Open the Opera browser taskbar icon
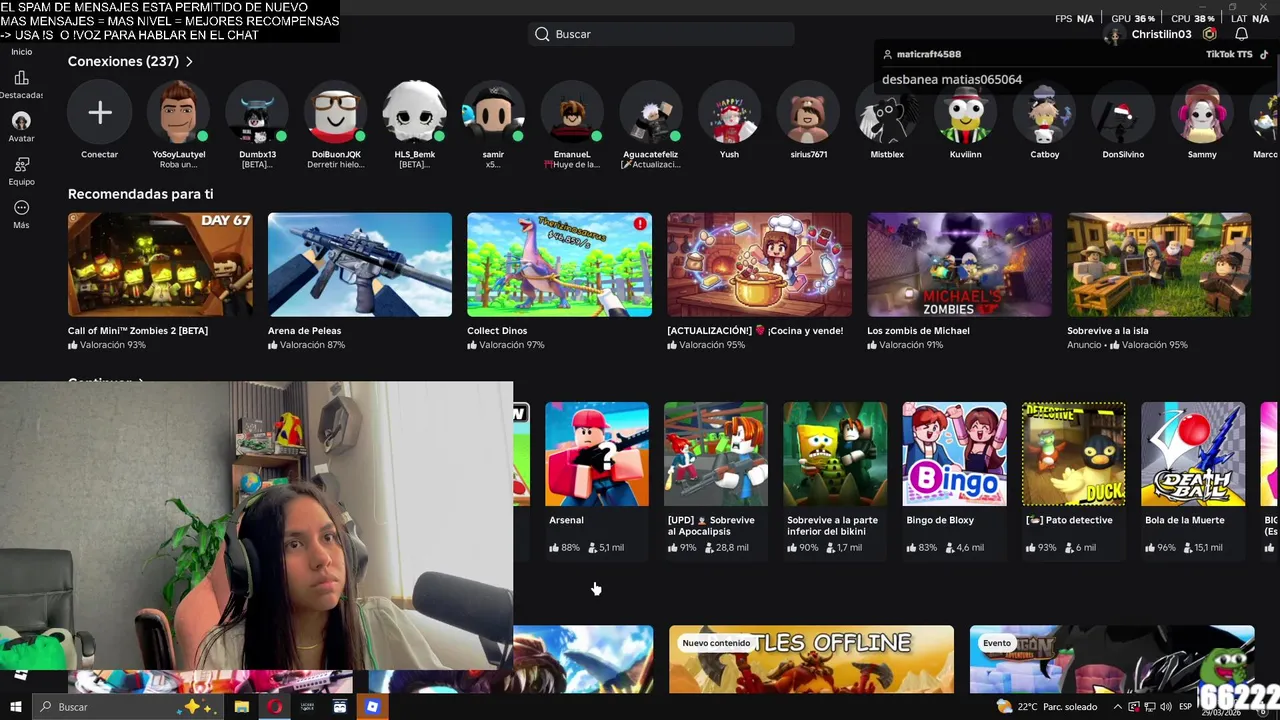Screen dimensions: 1280x720 tap(274, 707)
